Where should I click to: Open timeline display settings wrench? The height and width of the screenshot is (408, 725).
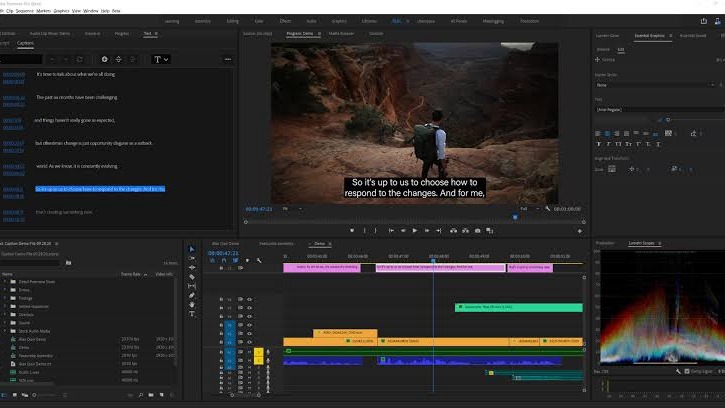click(x=259, y=260)
